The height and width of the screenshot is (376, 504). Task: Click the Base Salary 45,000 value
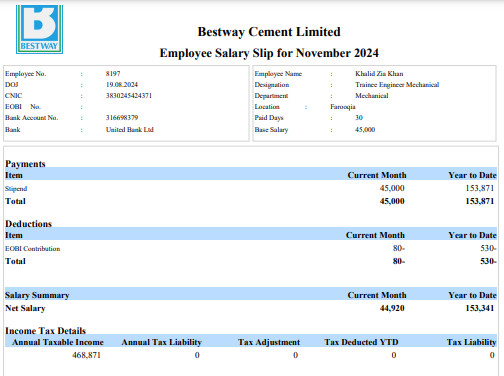(365, 130)
